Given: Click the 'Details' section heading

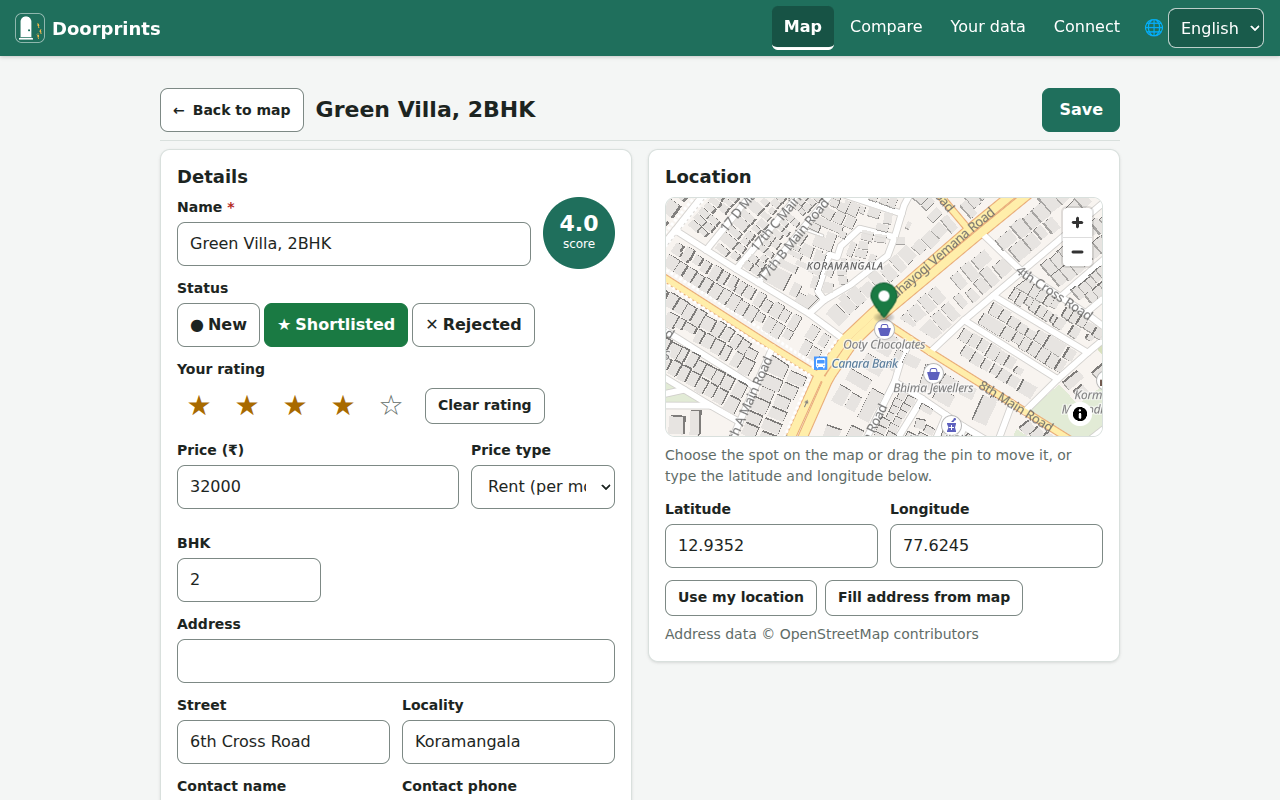Looking at the screenshot, I should click(212, 177).
